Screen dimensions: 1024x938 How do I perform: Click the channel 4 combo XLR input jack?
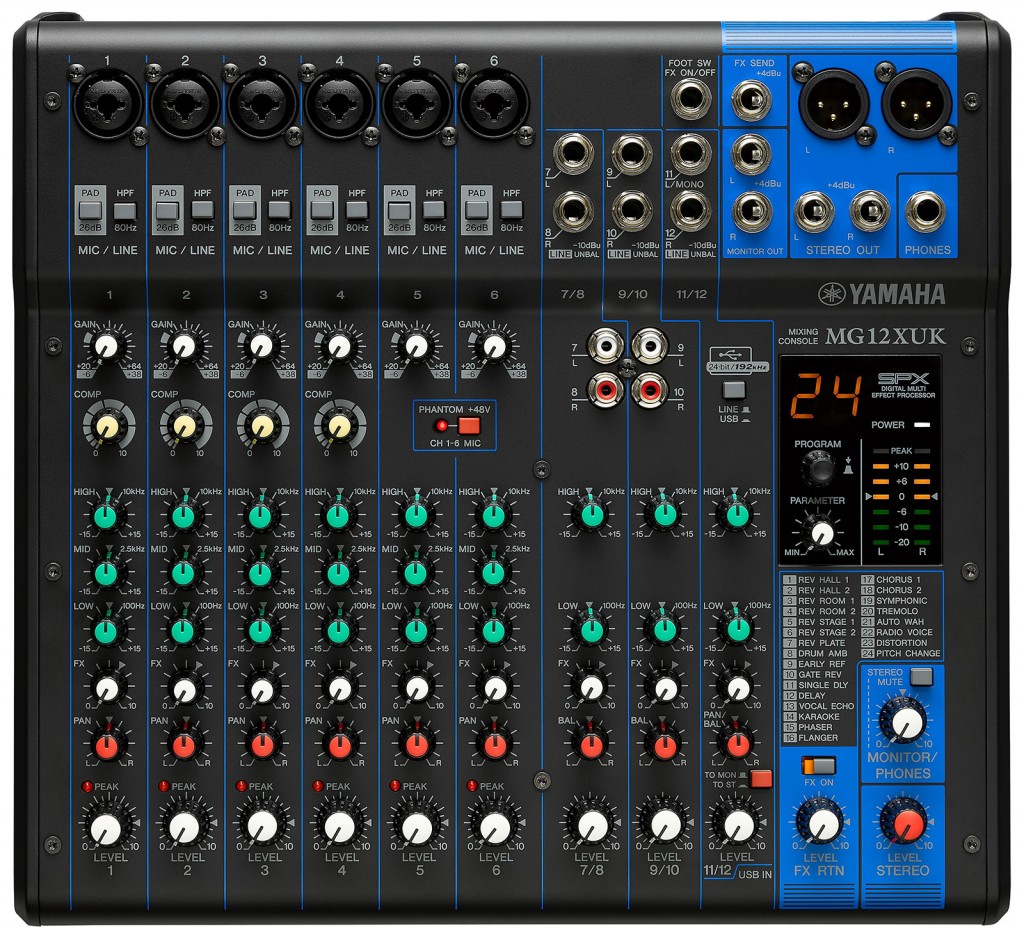(339, 103)
